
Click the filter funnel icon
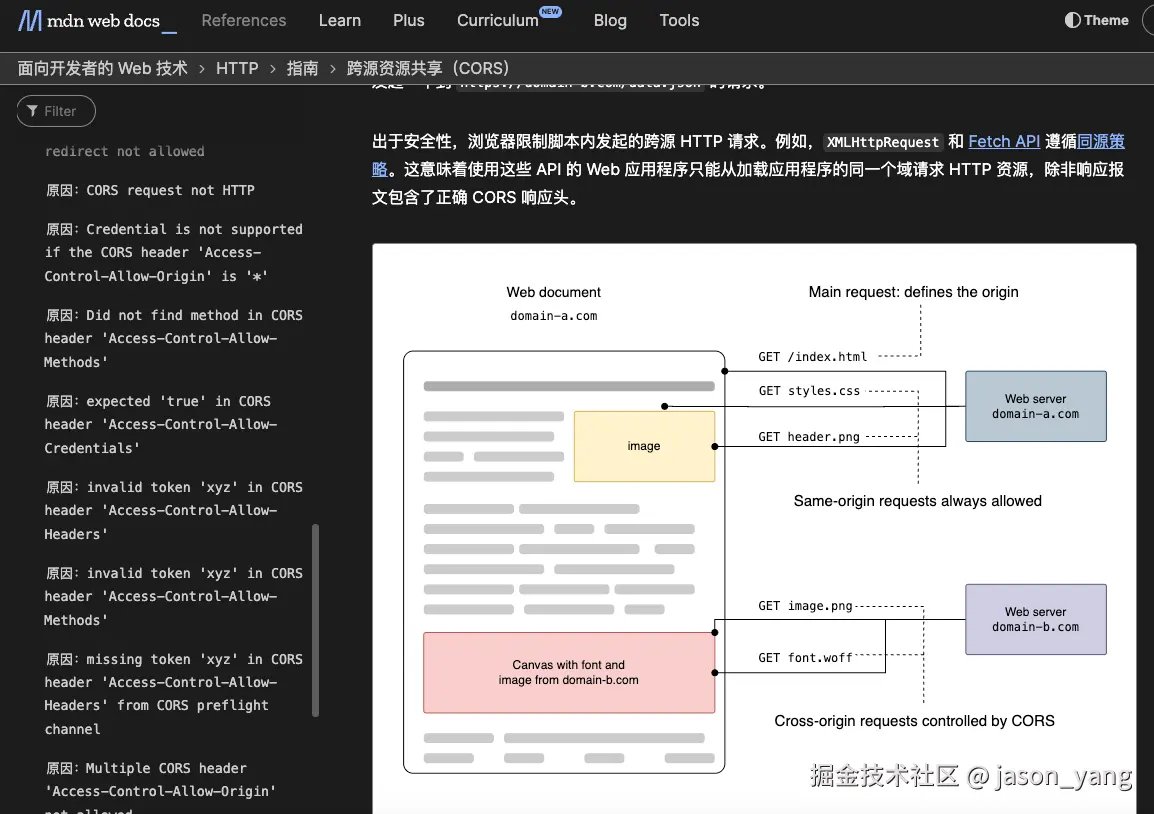(x=32, y=111)
